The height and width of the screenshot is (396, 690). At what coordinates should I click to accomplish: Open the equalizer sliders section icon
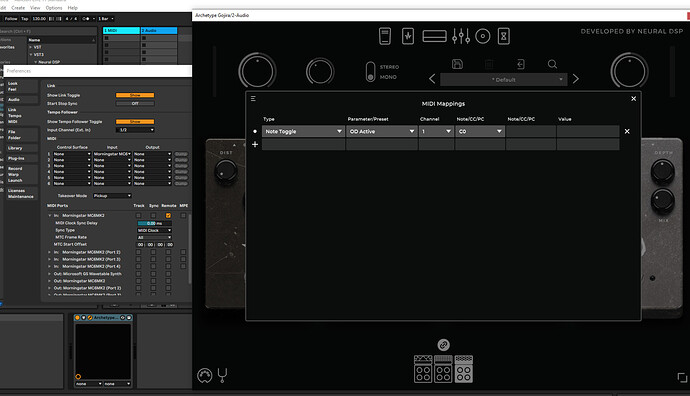pos(461,36)
